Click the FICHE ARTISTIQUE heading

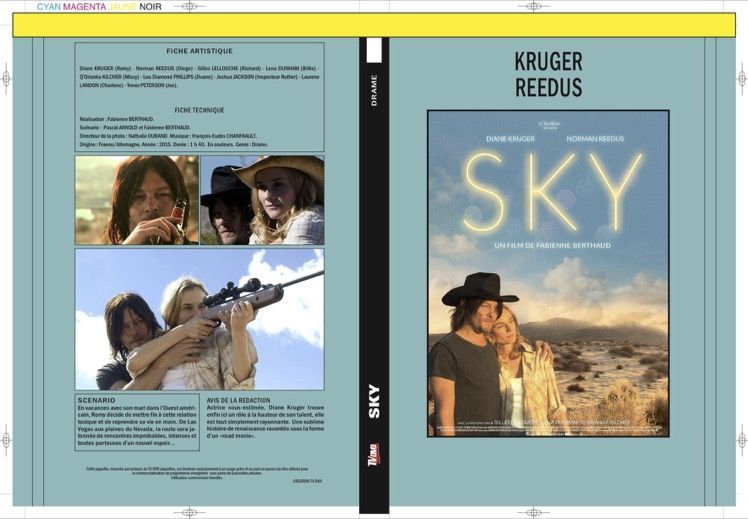tap(199, 51)
